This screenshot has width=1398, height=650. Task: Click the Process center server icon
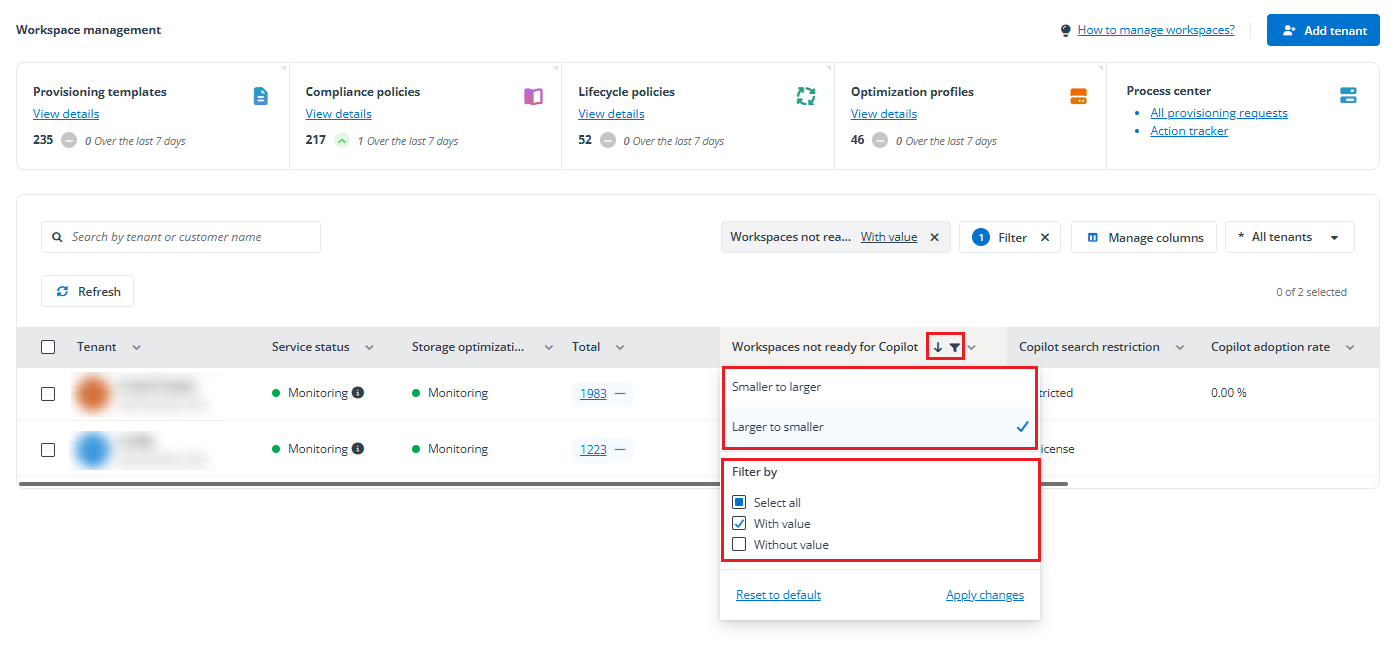click(1348, 96)
